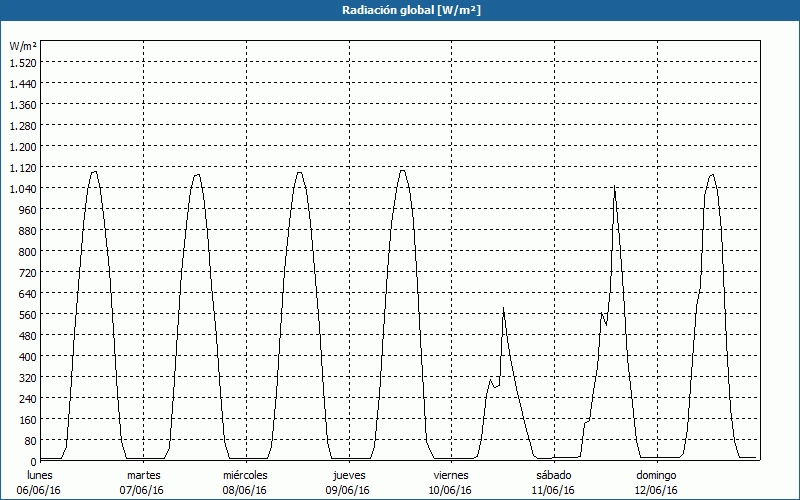
Task: Click the sharp spike peak on sábado 11/06/16
Action: click(x=615, y=186)
